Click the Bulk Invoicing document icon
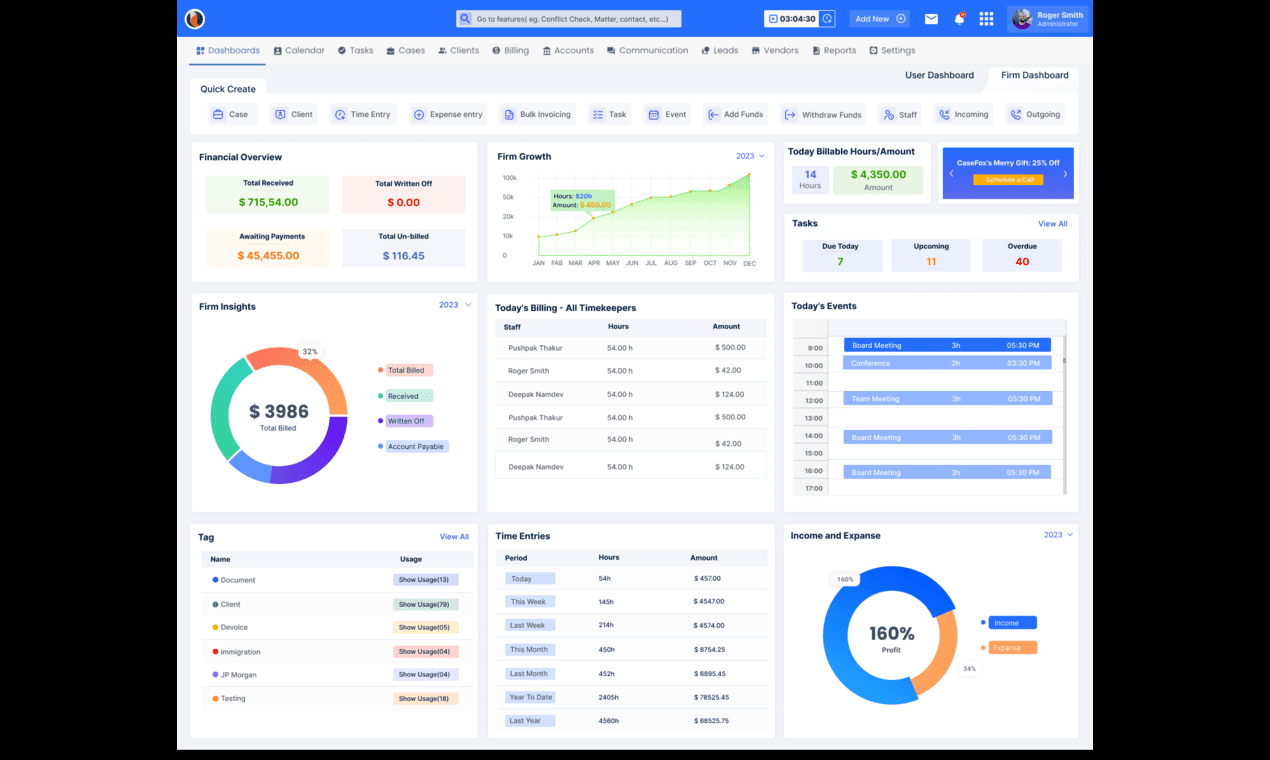The image size is (1270, 760). click(508, 114)
